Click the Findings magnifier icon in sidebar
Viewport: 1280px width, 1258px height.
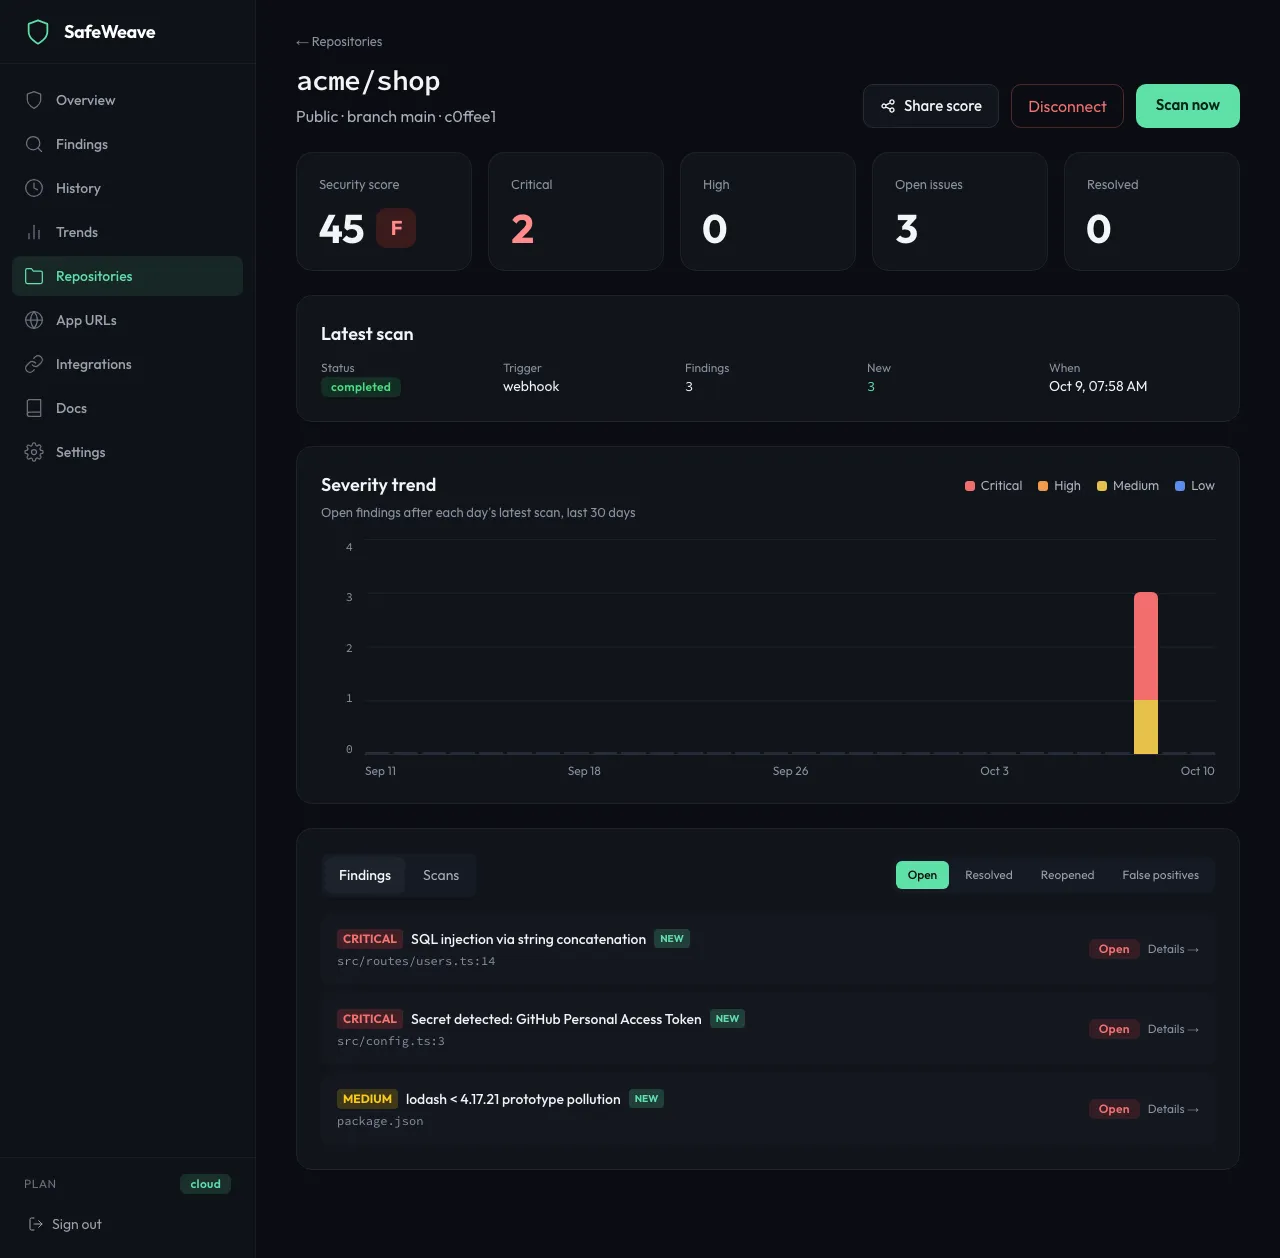click(x=34, y=144)
